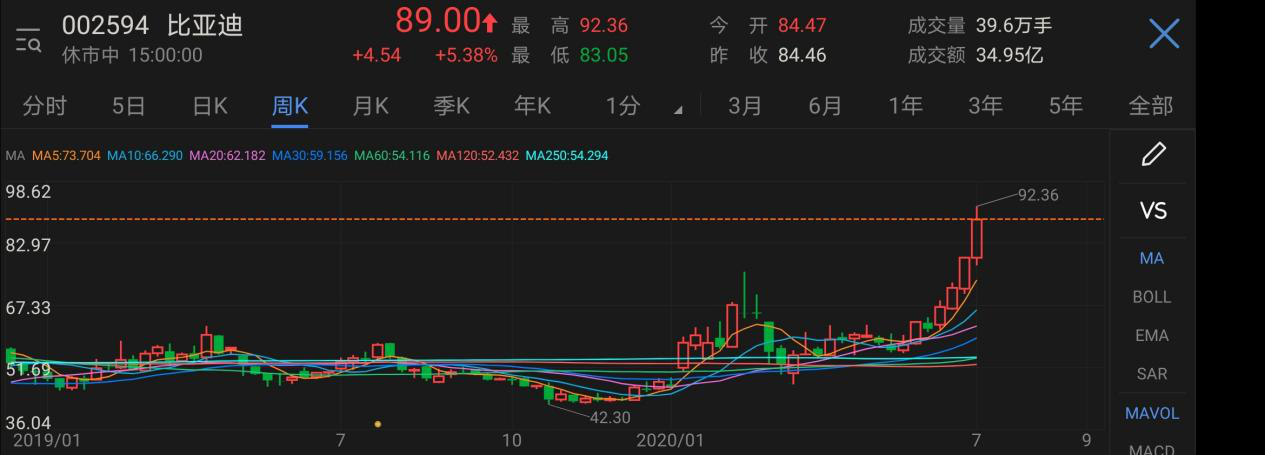Click the MA30:59.156 legend value
The height and width of the screenshot is (455, 1265).
[x=309, y=155]
